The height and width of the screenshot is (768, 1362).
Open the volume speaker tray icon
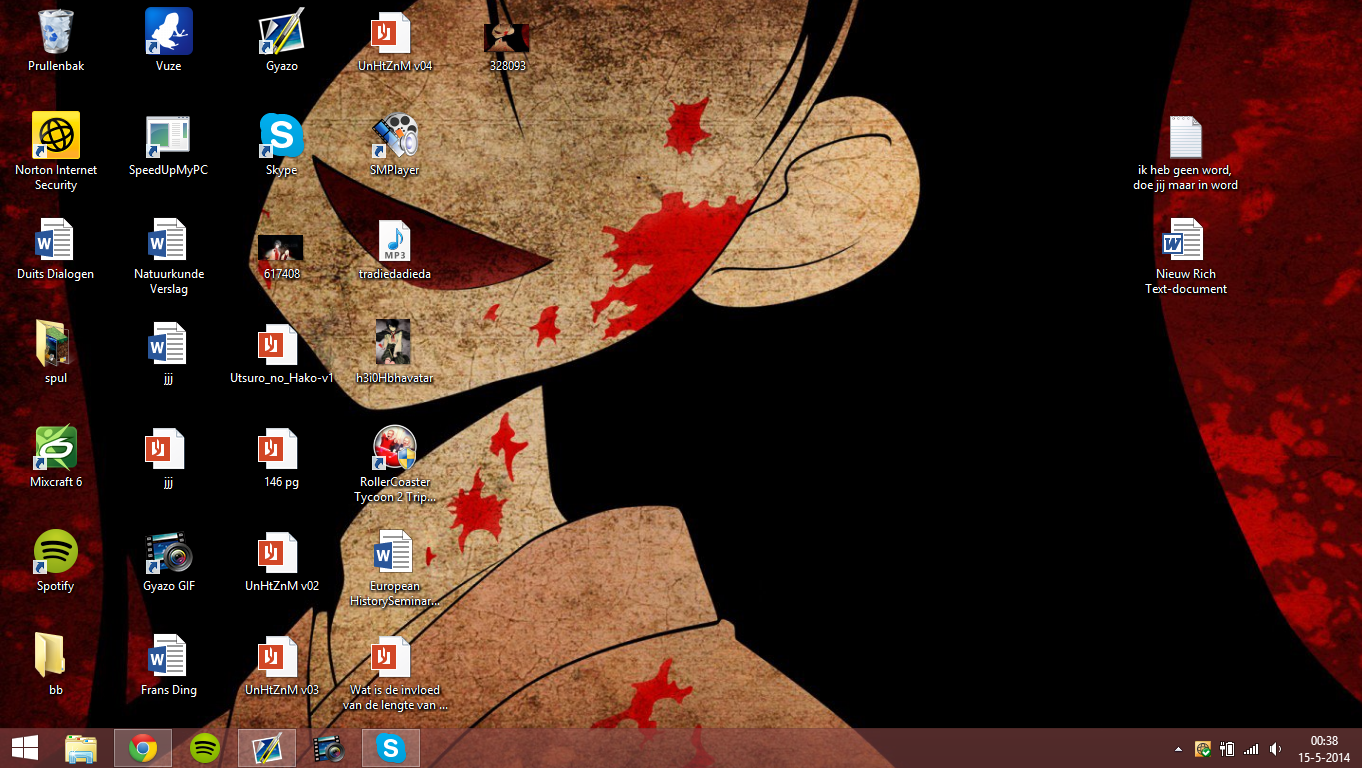[x=1275, y=749]
